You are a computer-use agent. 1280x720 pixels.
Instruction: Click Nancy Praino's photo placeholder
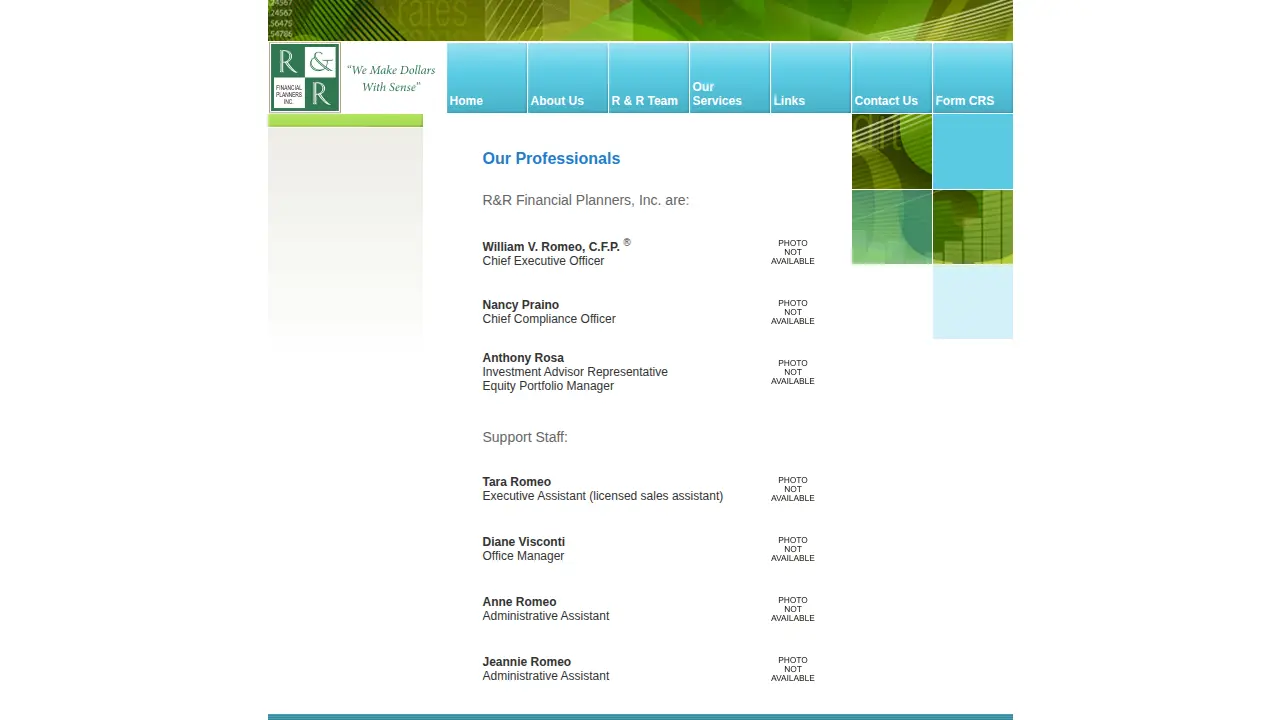coord(793,312)
